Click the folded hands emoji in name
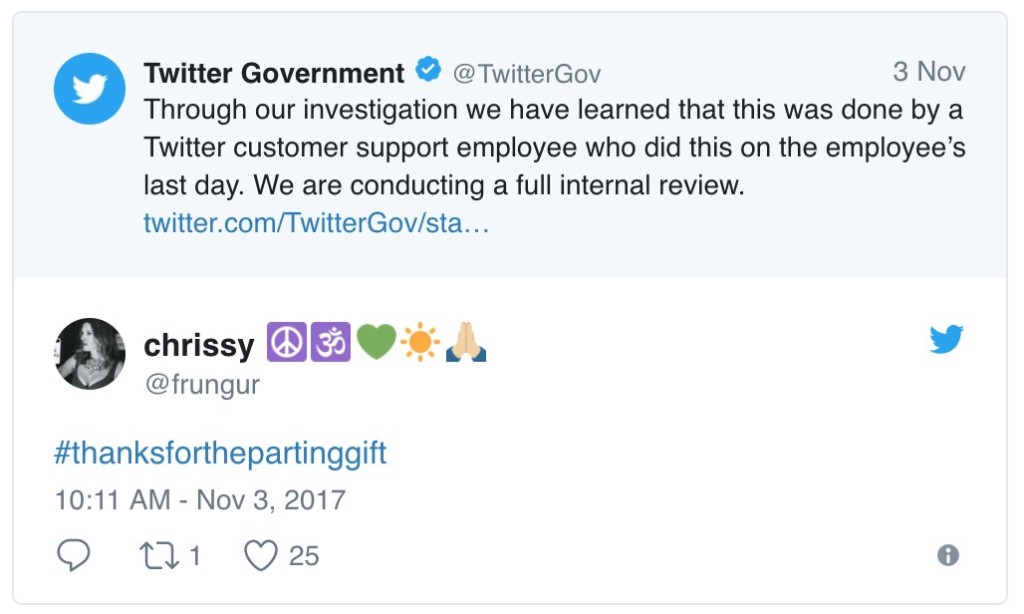 click(x=465, y=343)
